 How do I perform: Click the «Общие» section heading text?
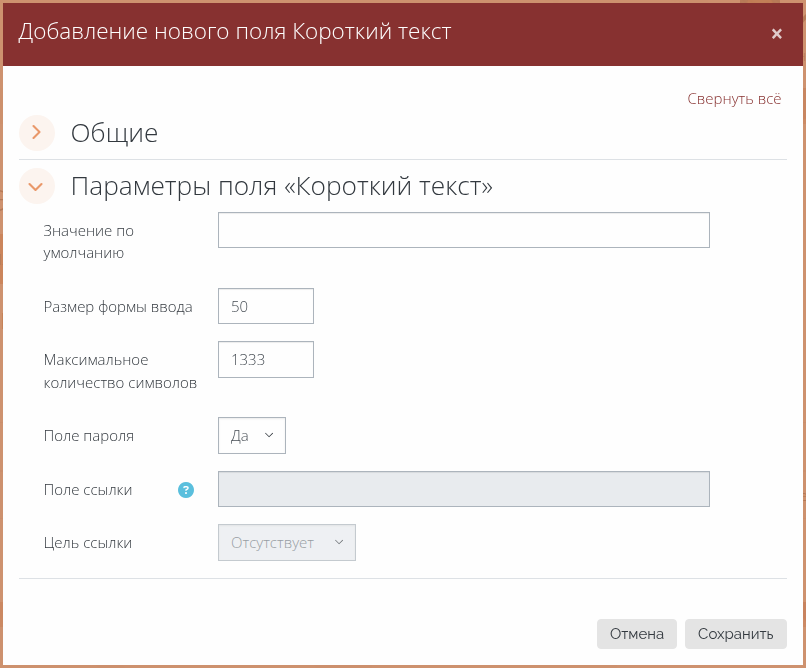click(x=114, y=132)
